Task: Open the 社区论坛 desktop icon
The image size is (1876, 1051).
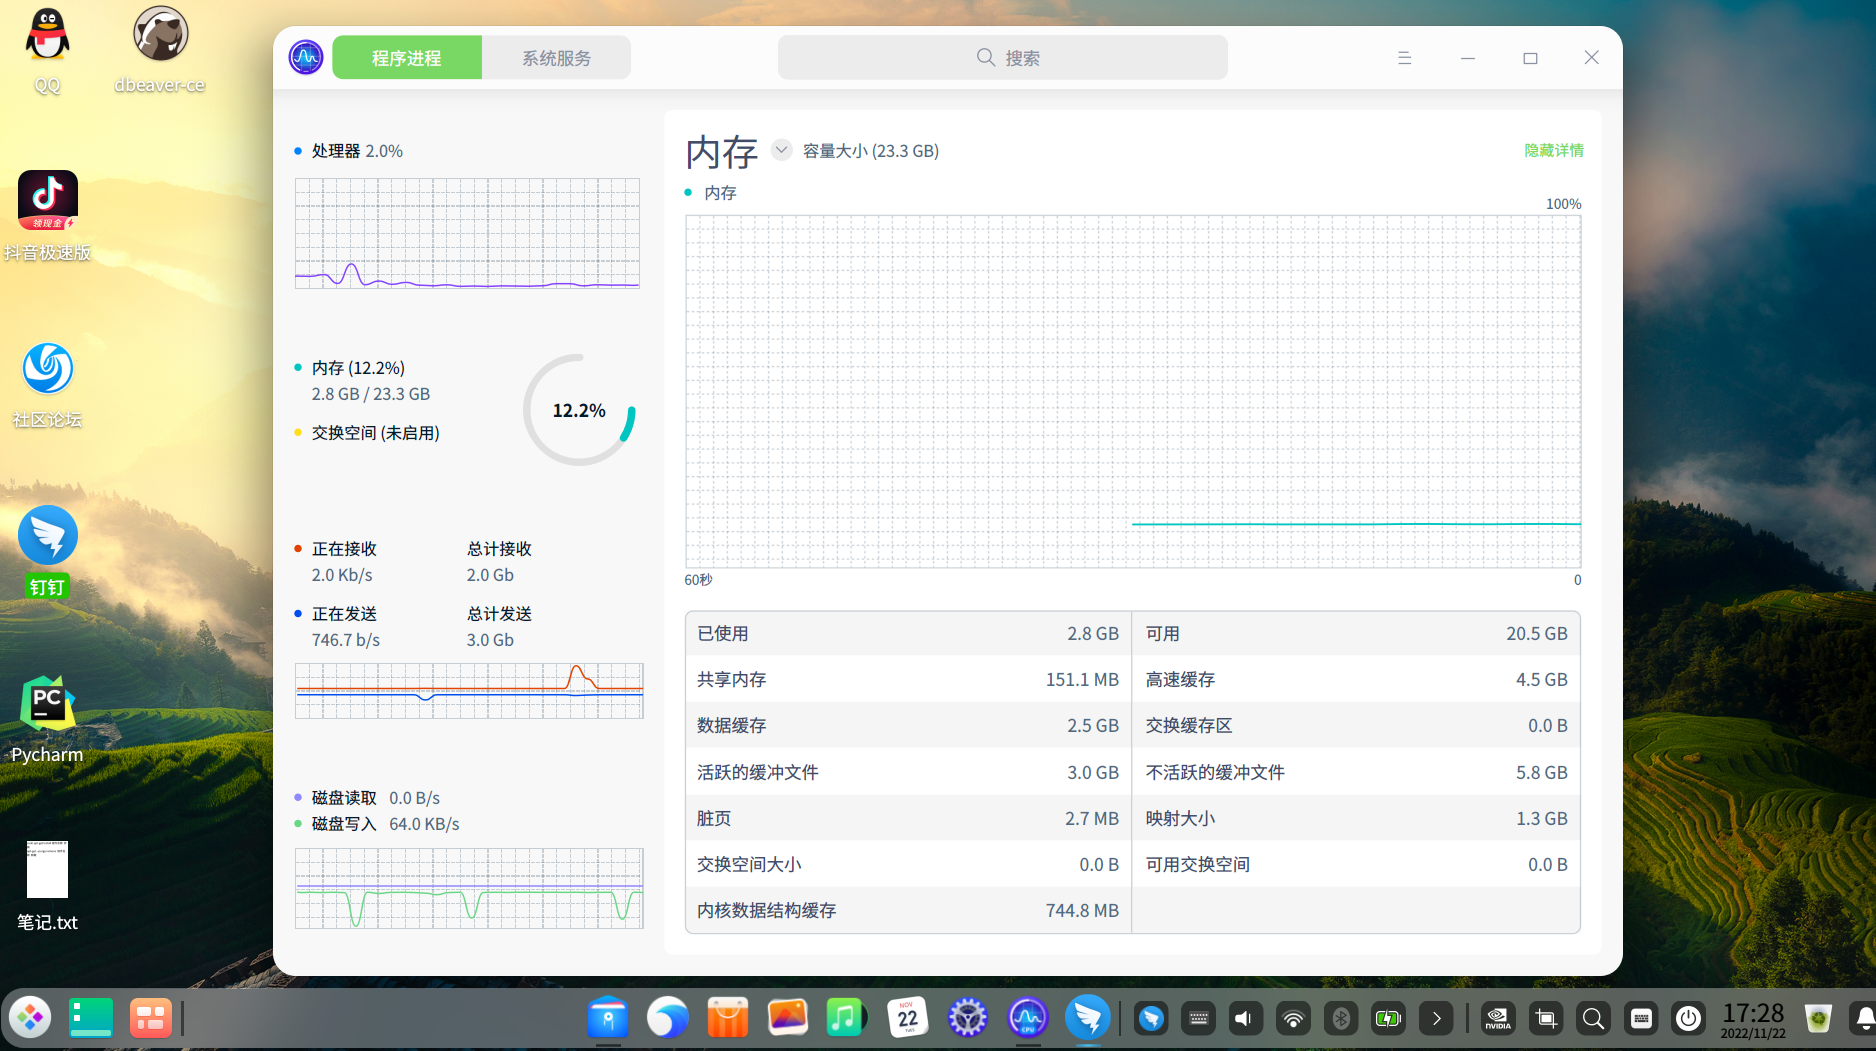Action: tap(47, 385)
